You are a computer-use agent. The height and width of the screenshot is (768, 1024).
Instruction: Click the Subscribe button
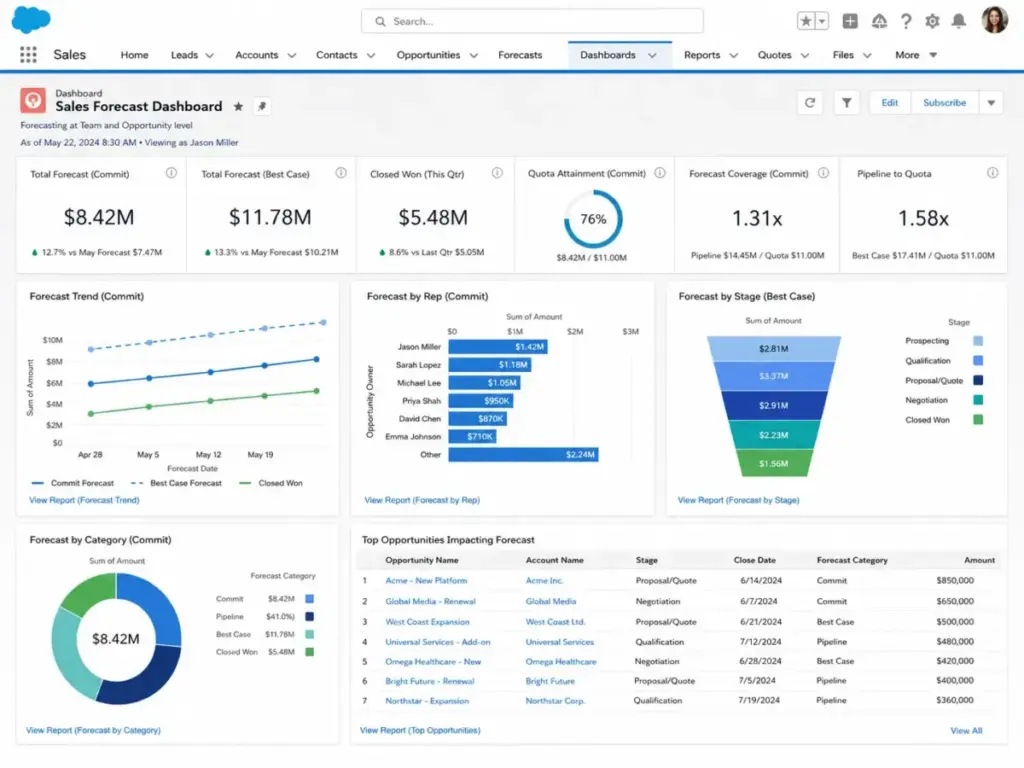pyautogui.click(x=944, y=103)
